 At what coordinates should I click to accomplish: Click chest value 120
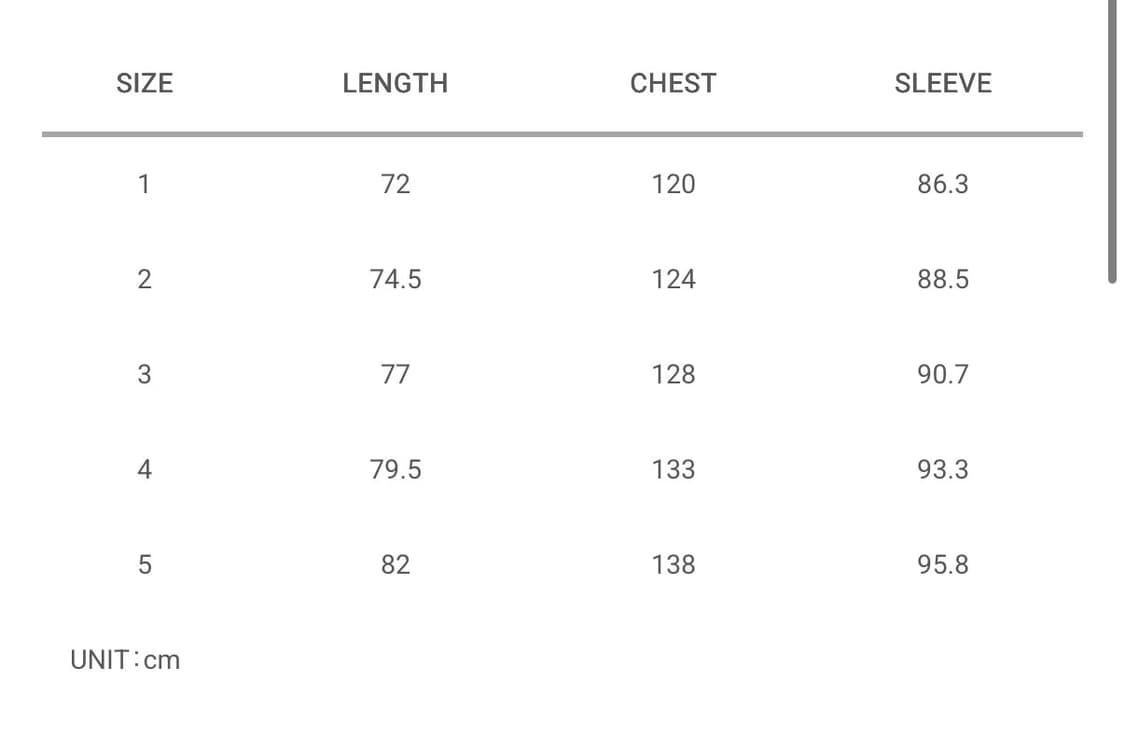[x=673, y=184]
